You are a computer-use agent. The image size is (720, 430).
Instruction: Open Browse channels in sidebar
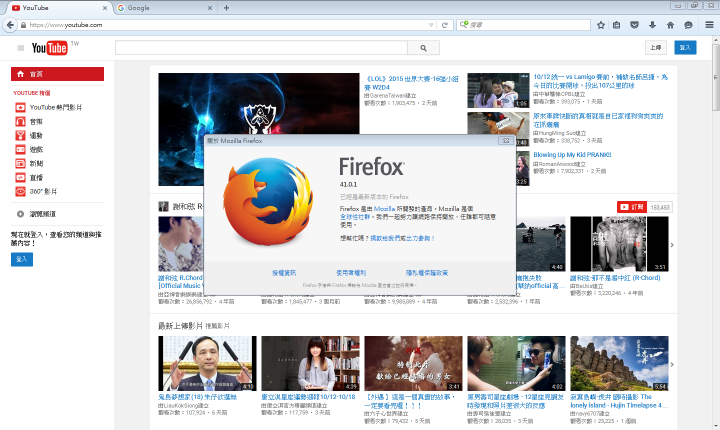click(42, 214)
